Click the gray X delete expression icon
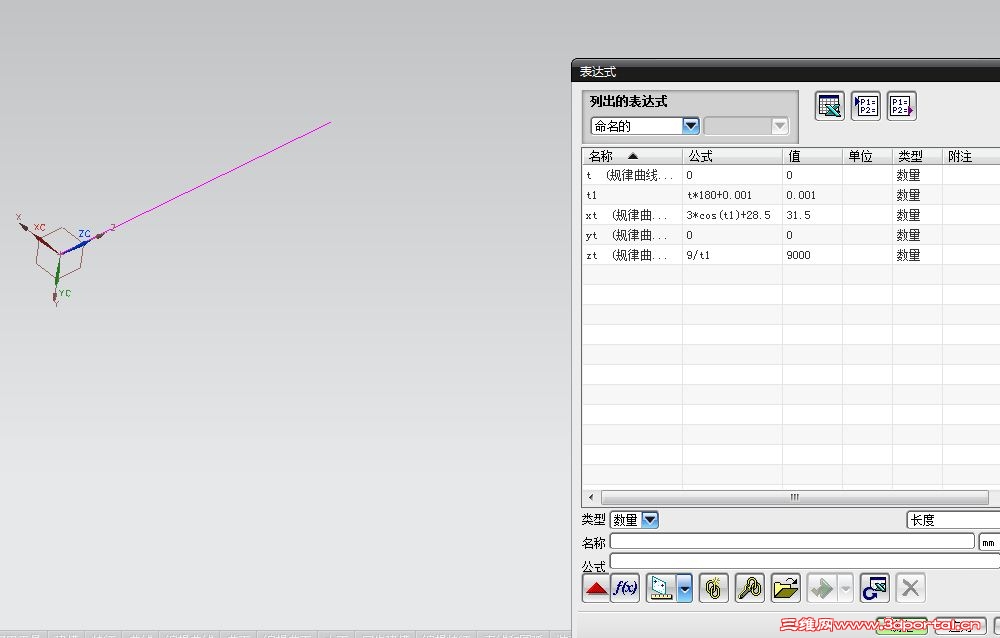 tap(910, 588)
